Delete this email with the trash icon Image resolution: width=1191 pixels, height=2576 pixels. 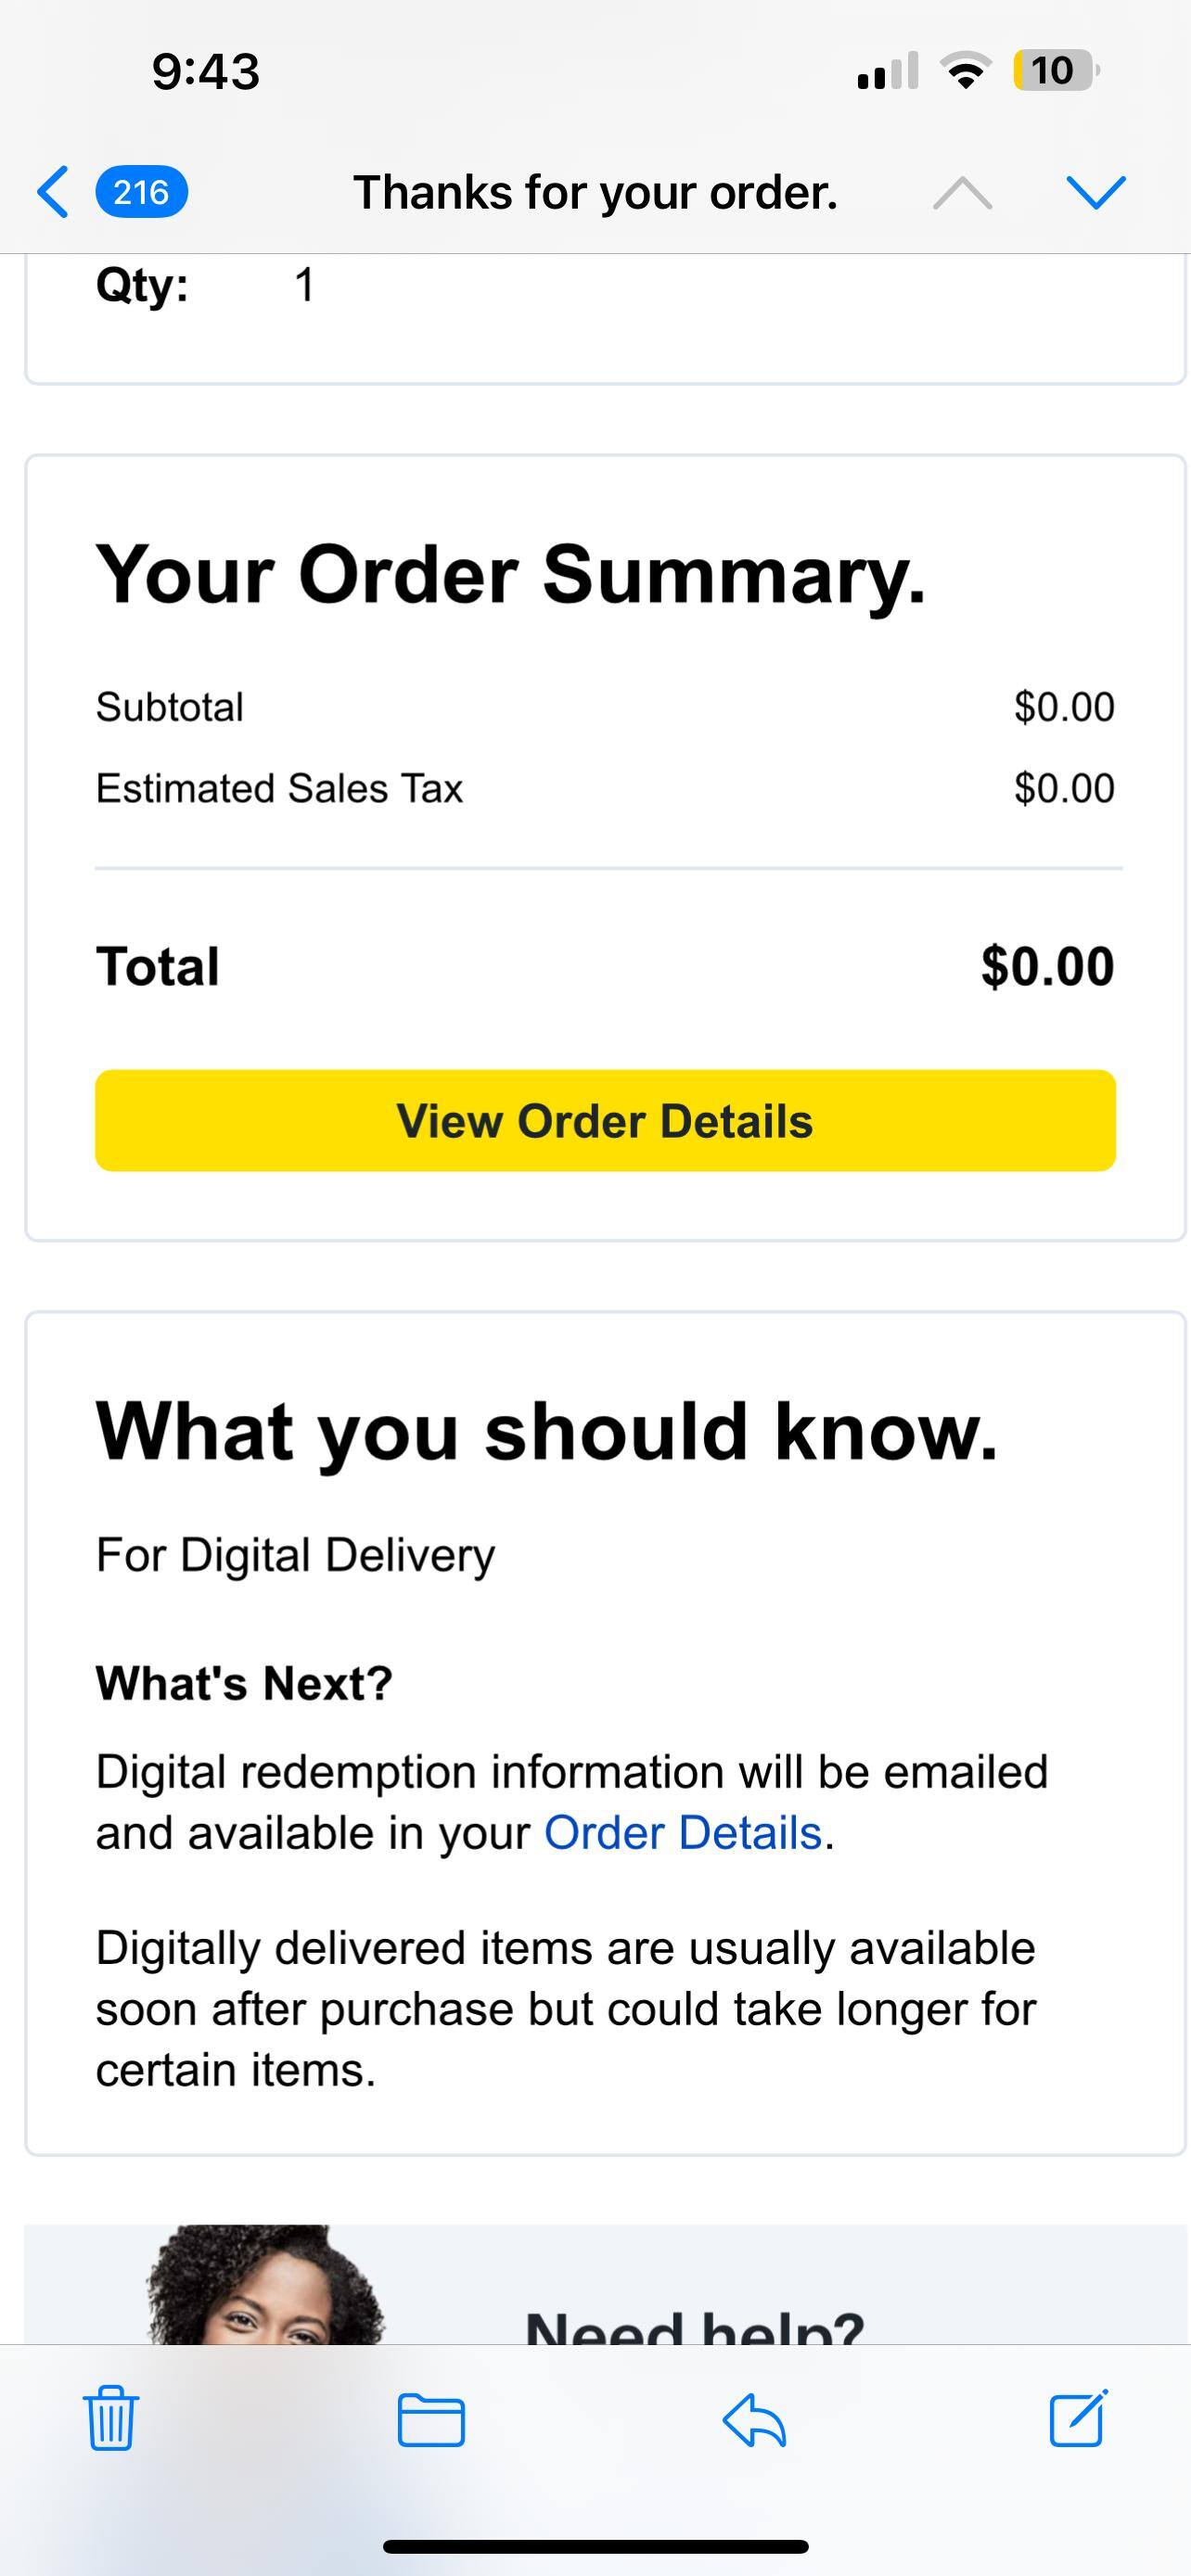pyautogui.click(x=110, y=2418)
